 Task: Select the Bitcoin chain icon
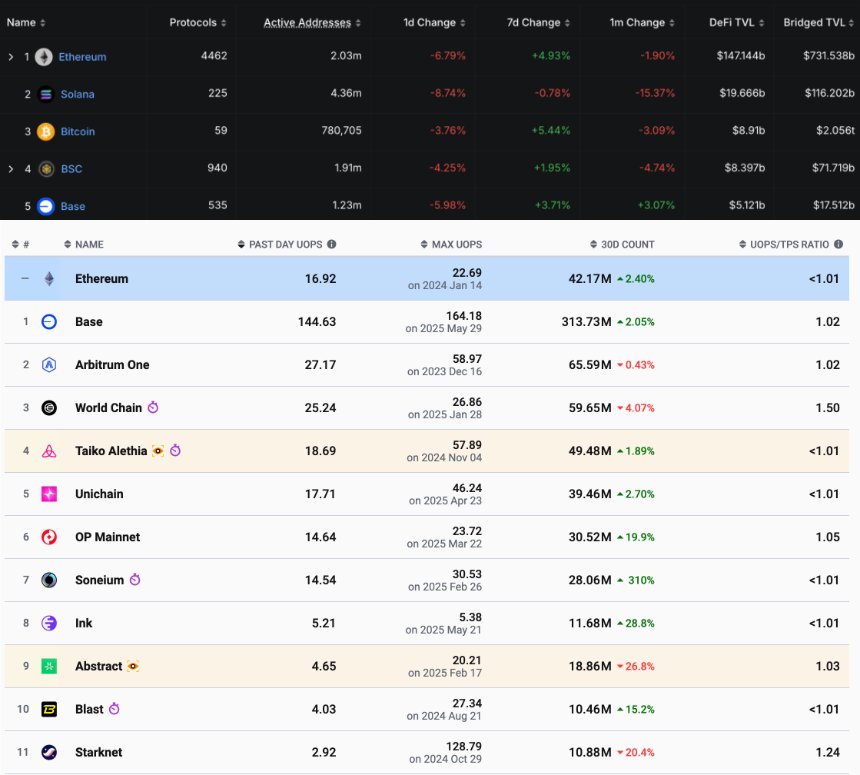pyautogui.click(x=44, y=131)
